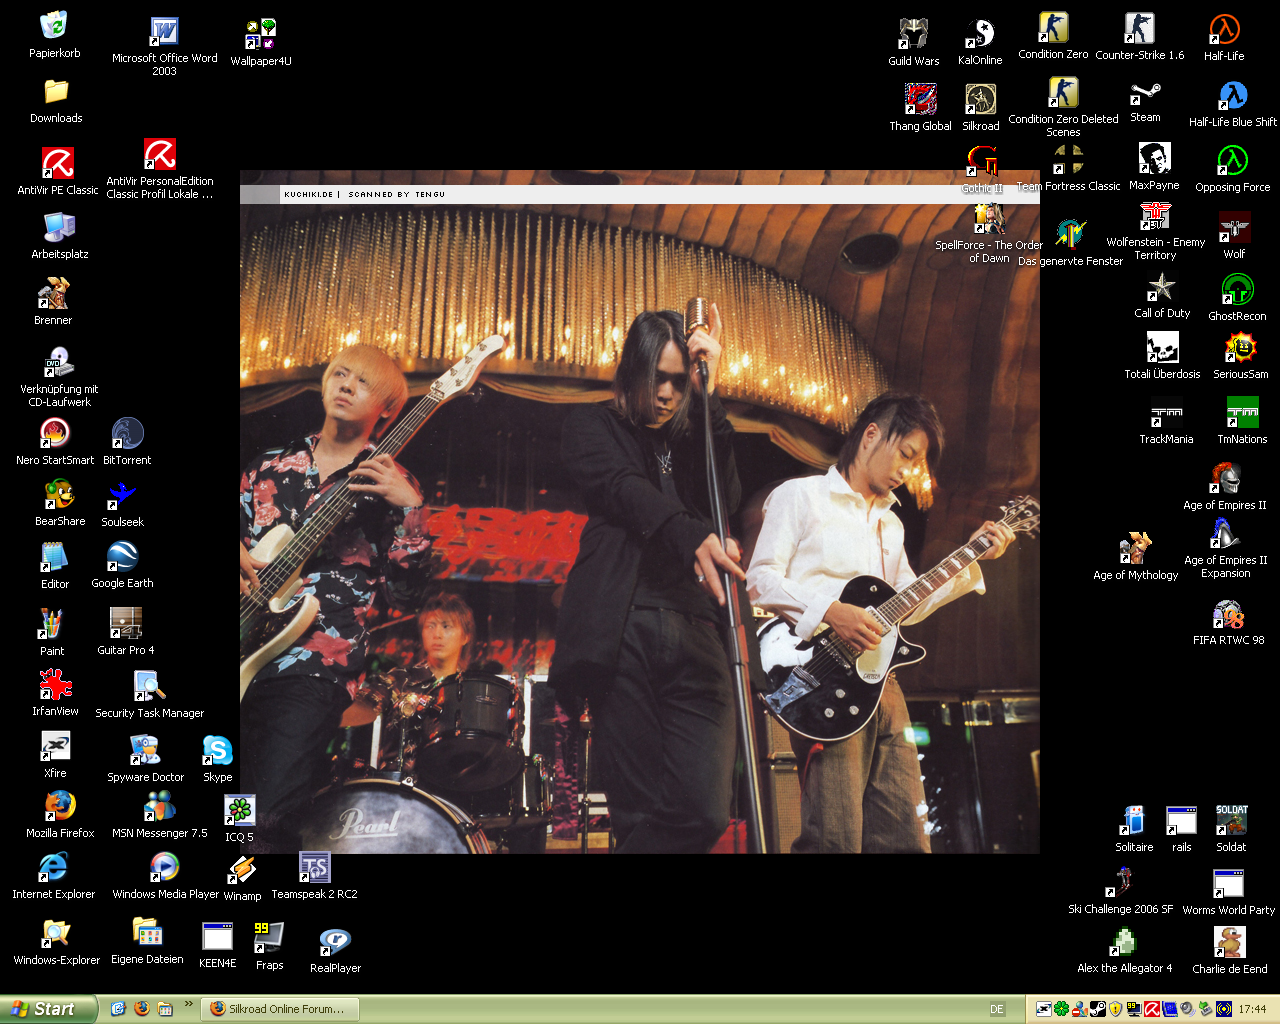The image size is (1280, 1024).
Task: Select the TrackMania game icon
Action: (1166, 412)
